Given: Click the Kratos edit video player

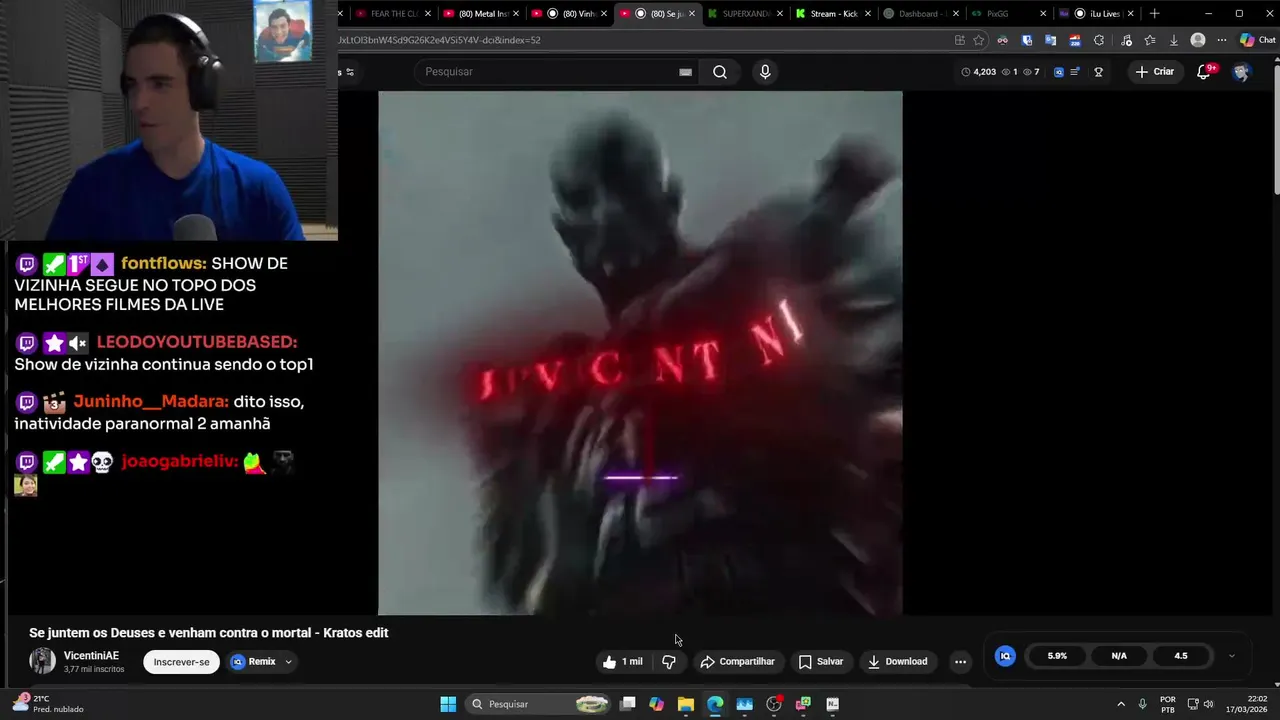Looking at the screenshot, I should tap(640, 353).
